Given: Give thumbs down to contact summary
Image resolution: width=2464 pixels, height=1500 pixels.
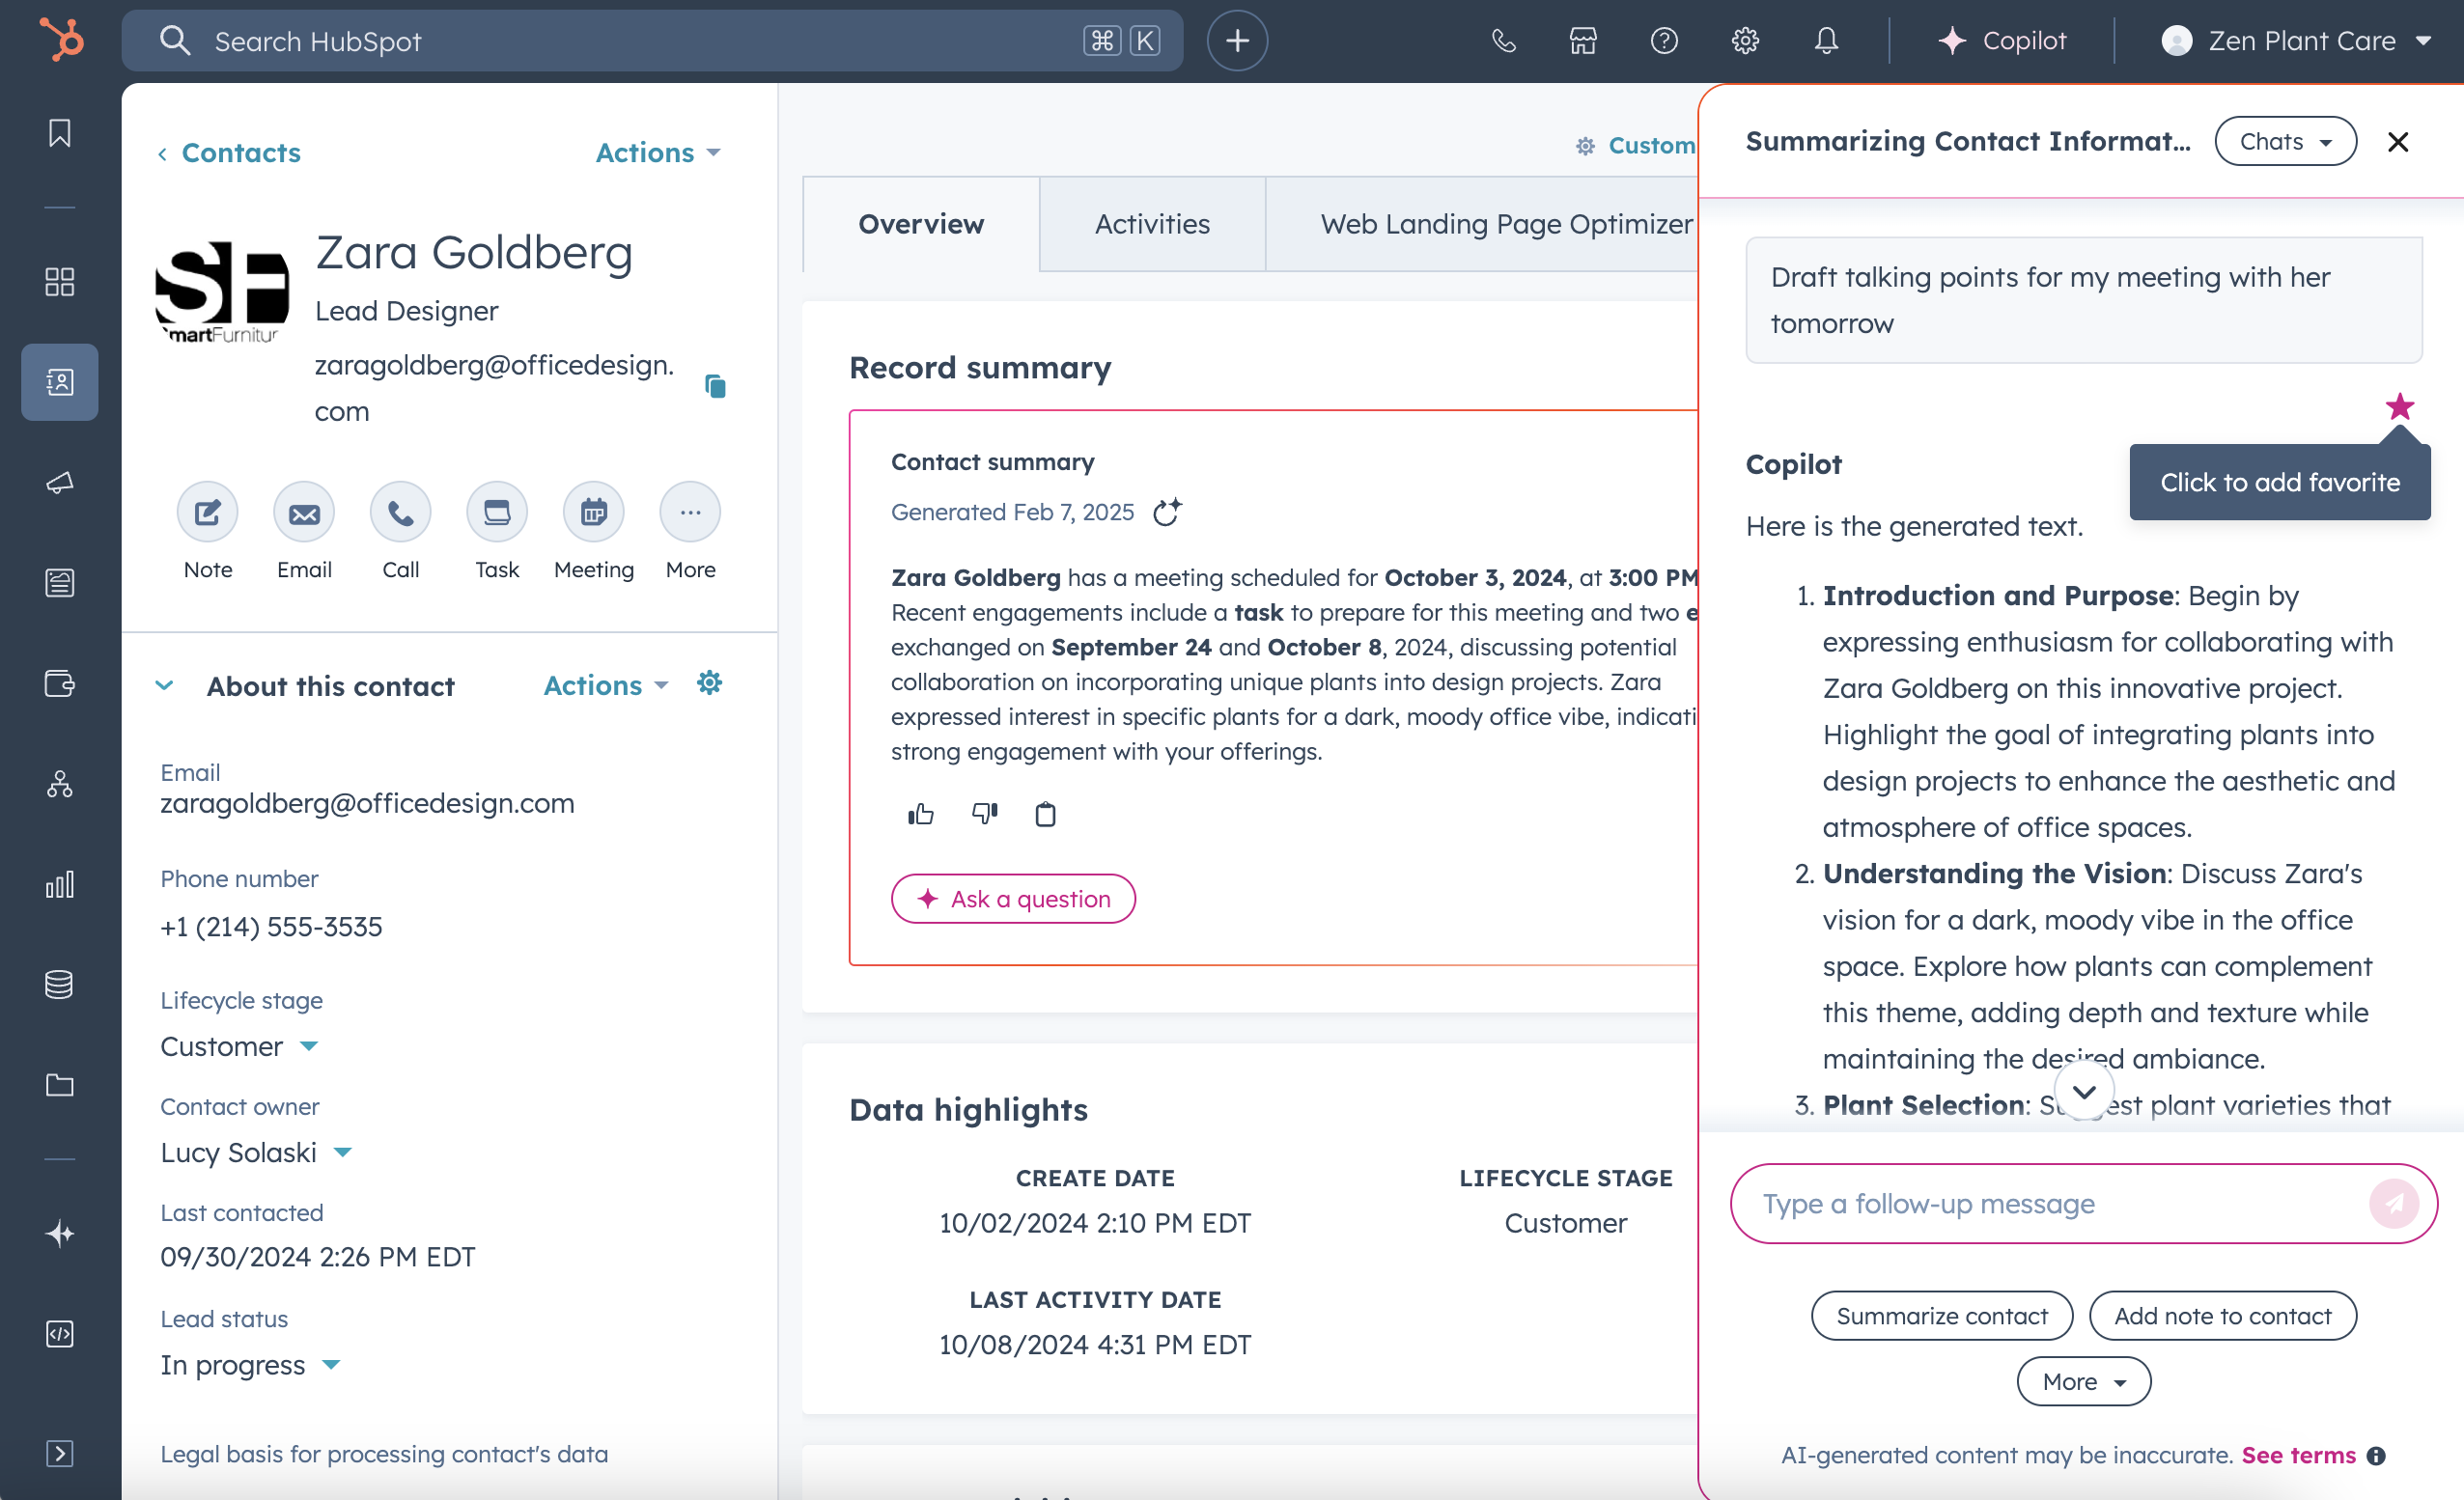Looking at the screenshot, I should click(x=985, y=814).
